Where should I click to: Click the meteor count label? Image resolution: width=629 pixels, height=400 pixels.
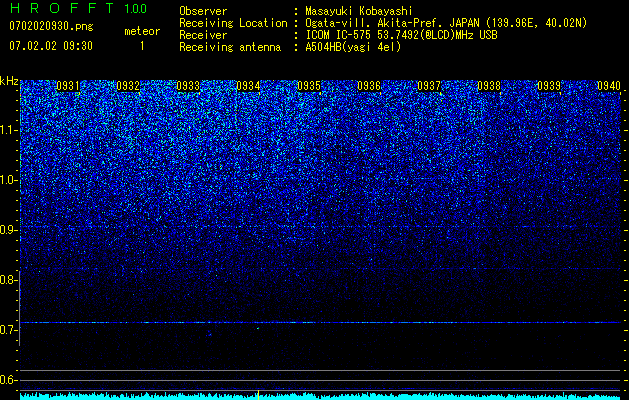[142, 31]
